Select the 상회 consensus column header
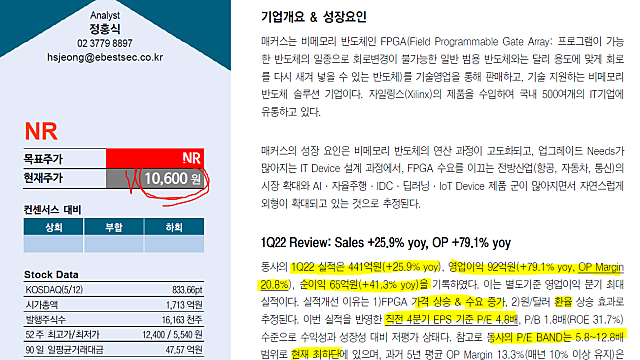This screenshot has height=360, width=640. pos(53,227)
